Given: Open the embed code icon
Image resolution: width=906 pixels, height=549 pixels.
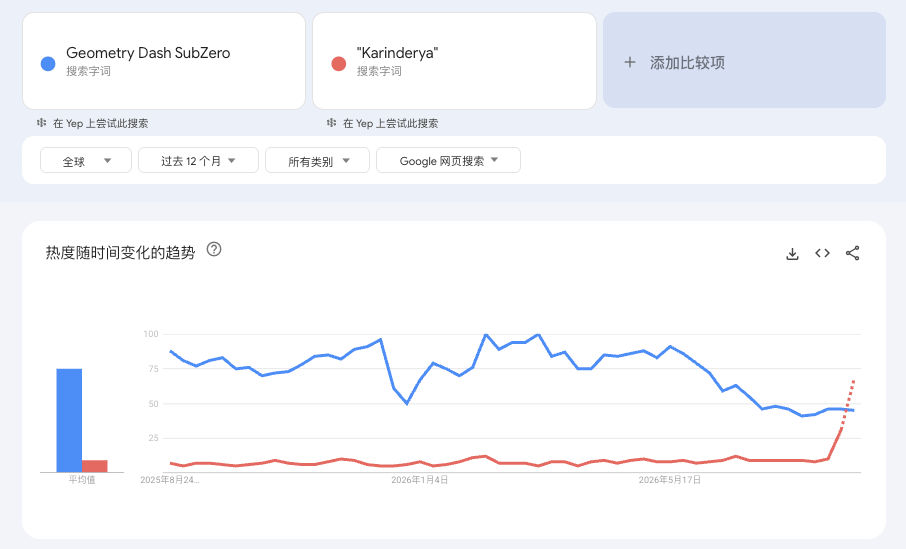Looking at the screenshot, I should pos(822,253).
